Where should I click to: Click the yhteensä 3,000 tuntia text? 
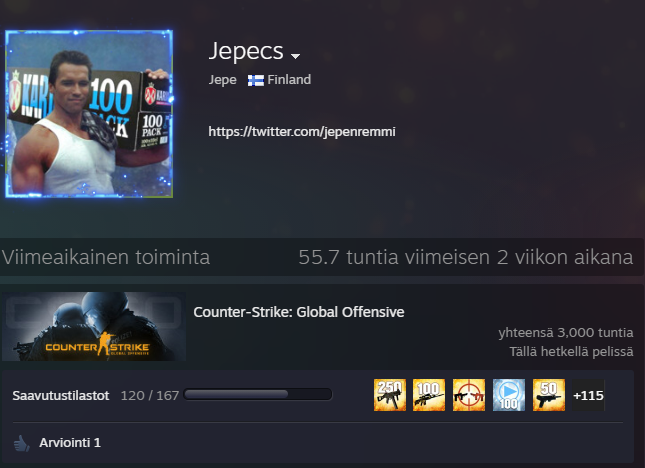click(x=566, y=332)
